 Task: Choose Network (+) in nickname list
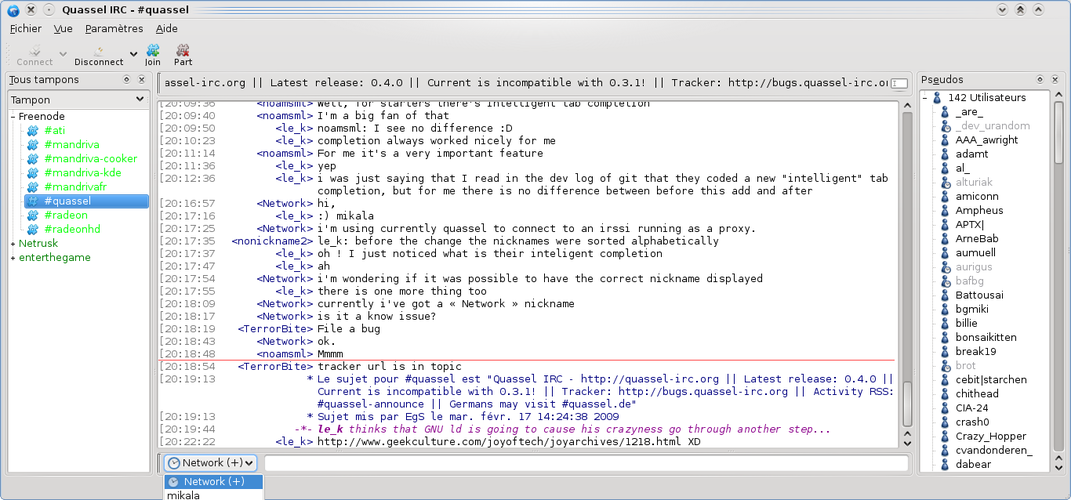click(213, 482)
